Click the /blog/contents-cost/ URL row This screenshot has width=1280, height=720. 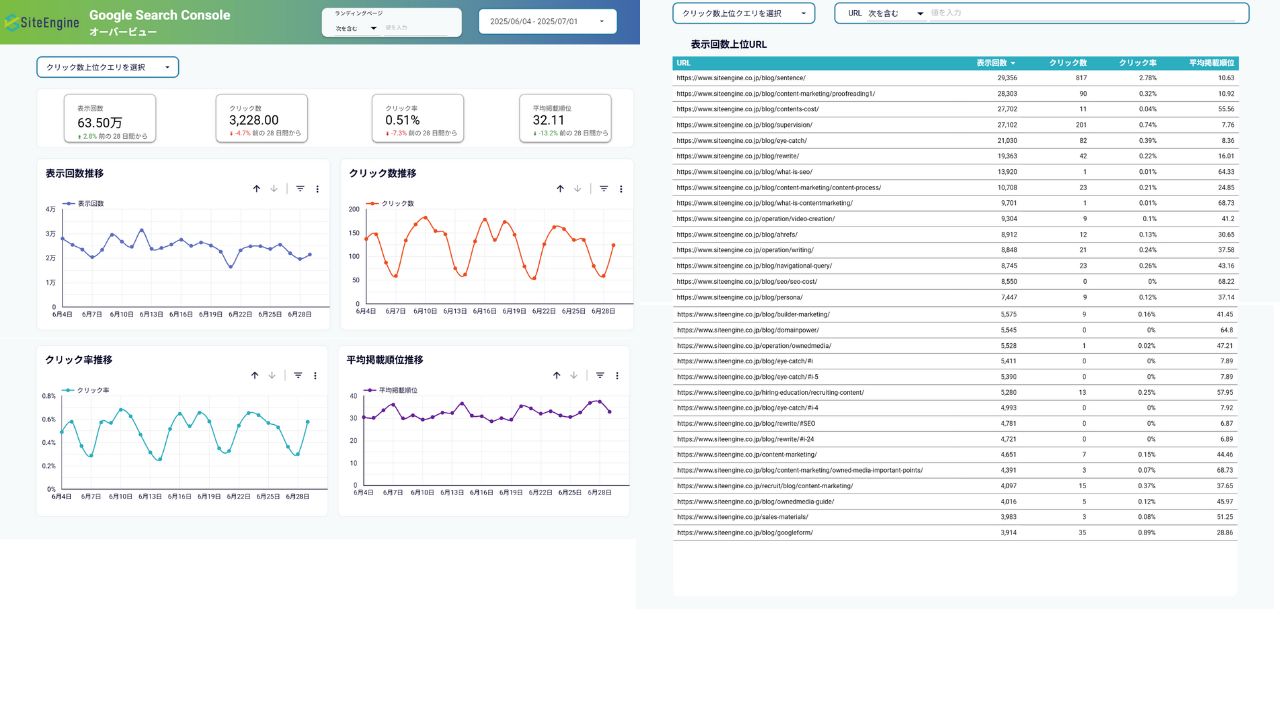click(x=955, y=109)
